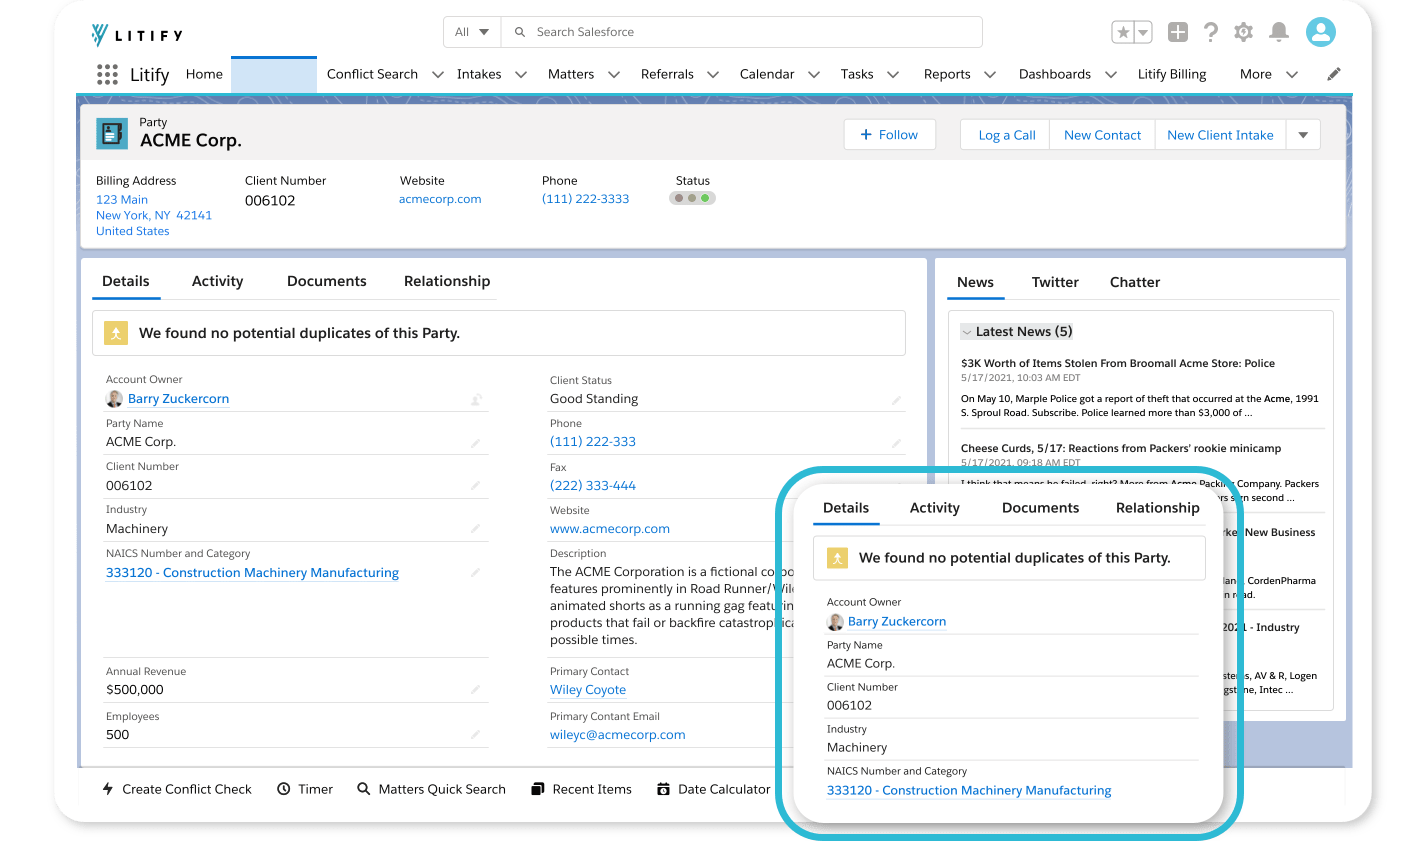
Task: Open the Construction Machinery Manufacturing NAICS link
Action: click(252, 573)
